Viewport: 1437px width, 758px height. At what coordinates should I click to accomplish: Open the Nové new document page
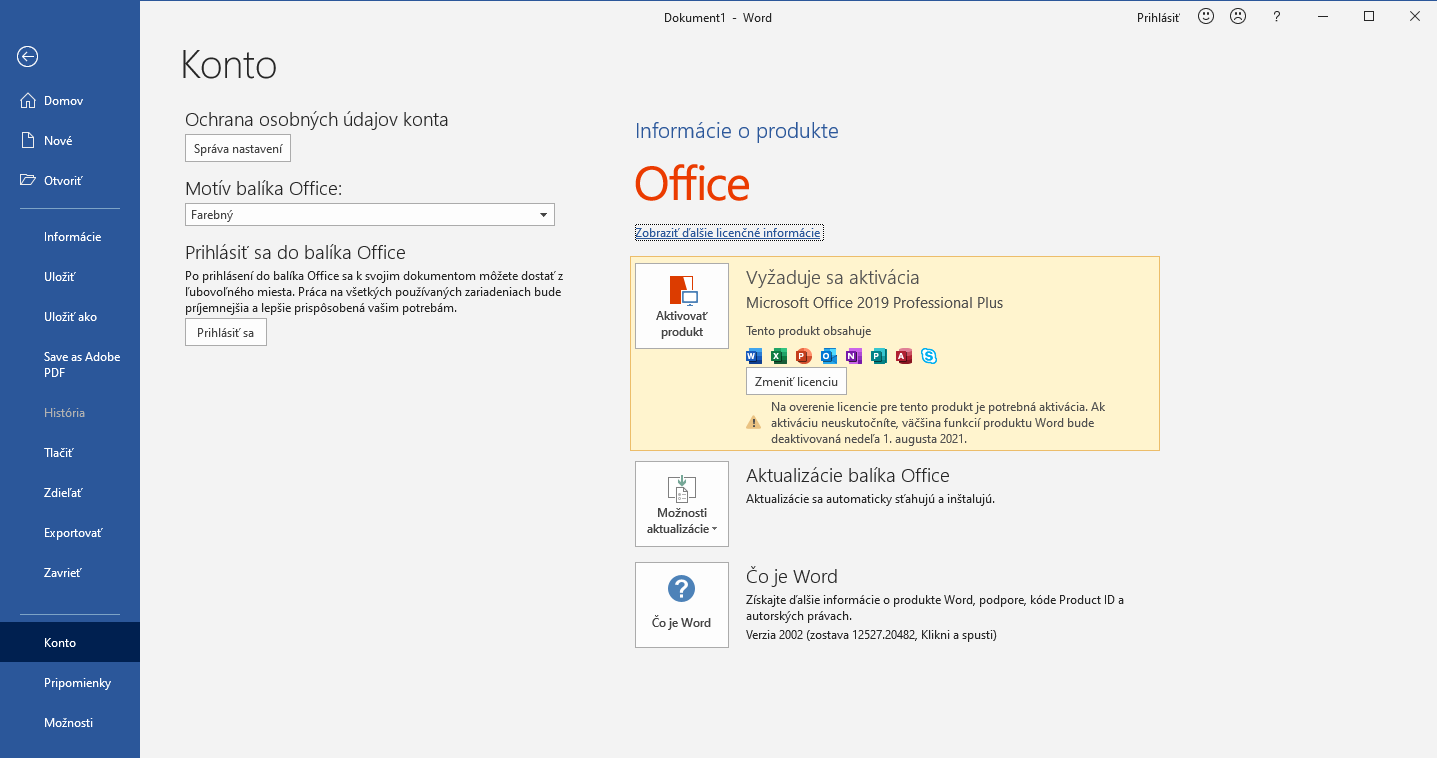point(70,141)
